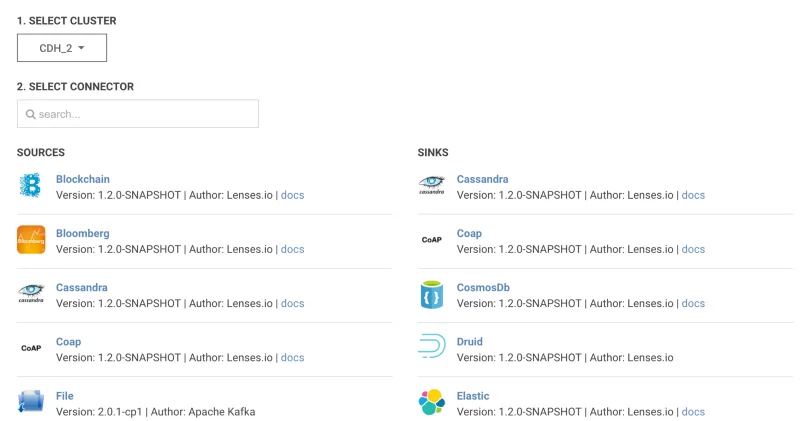The width and height of the screenshot is (800, 421).
Task: Click the Druid sink icon
Action: (x=432, y=346)
